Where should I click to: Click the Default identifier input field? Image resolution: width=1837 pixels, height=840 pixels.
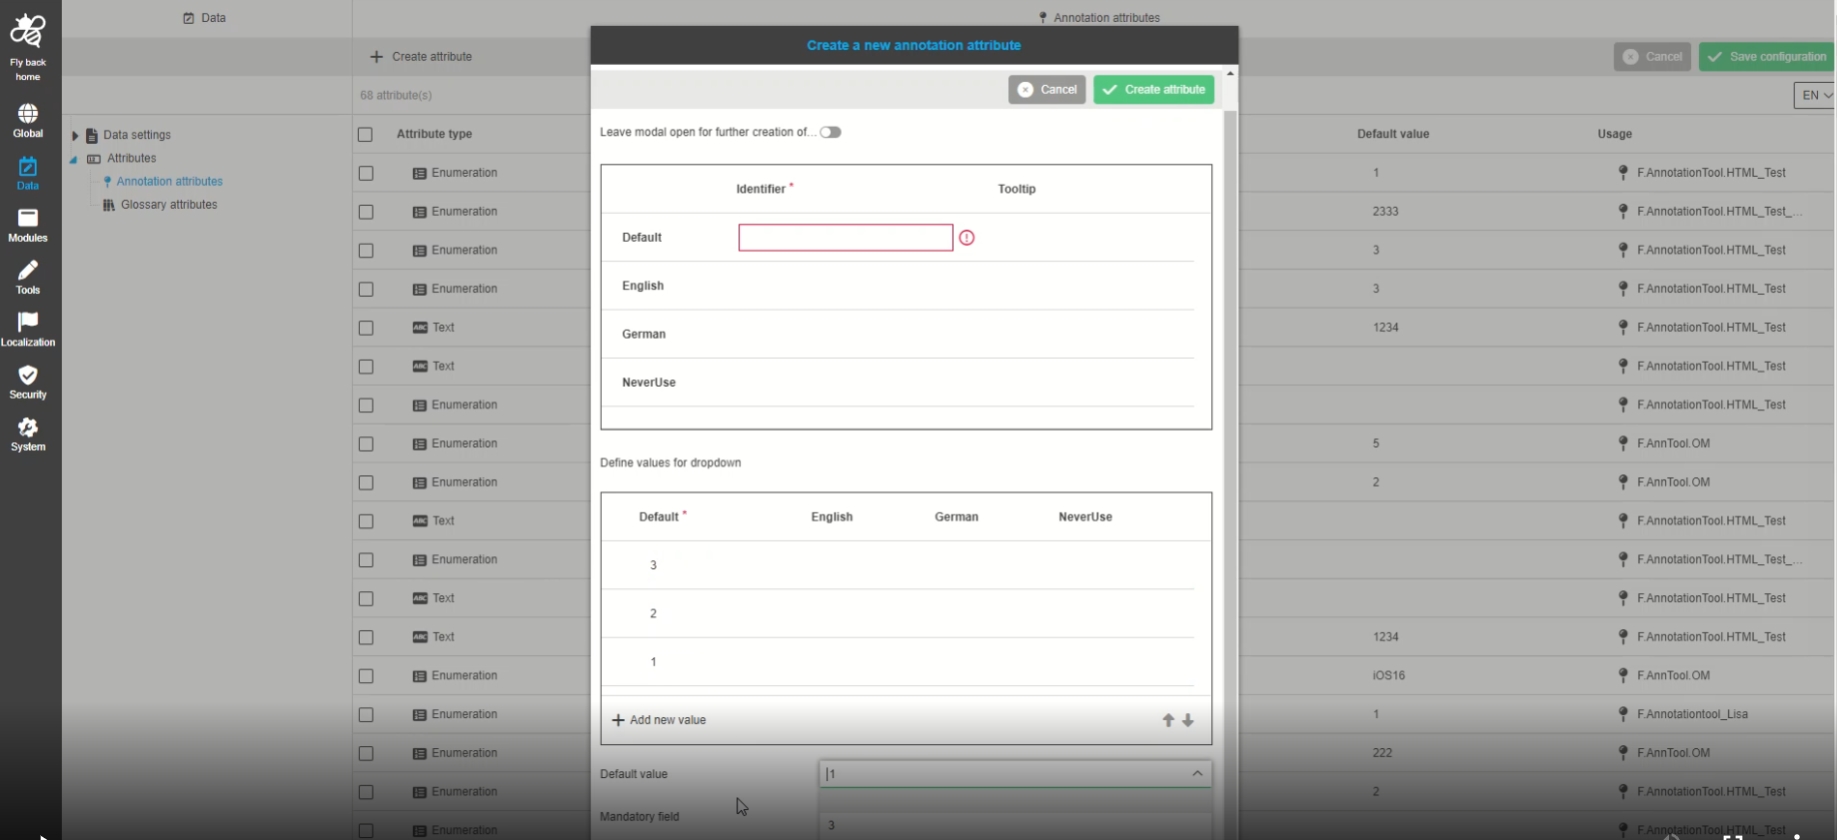click(846, 238)
